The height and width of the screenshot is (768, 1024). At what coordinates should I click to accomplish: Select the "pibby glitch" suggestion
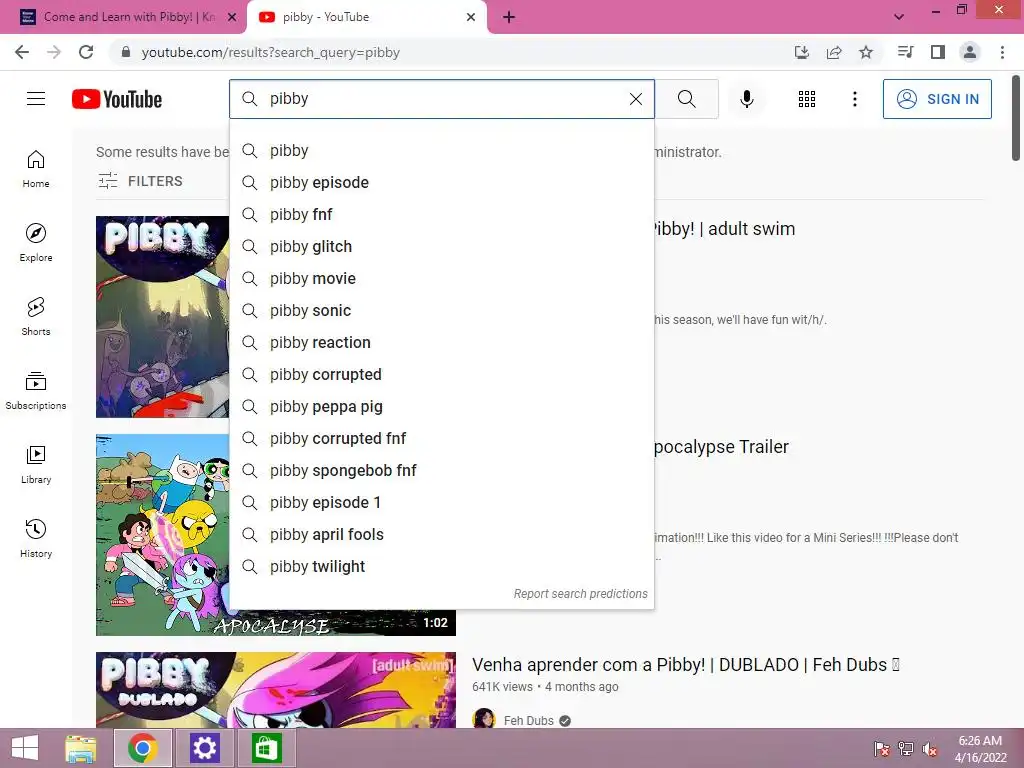tap(441, 247)
